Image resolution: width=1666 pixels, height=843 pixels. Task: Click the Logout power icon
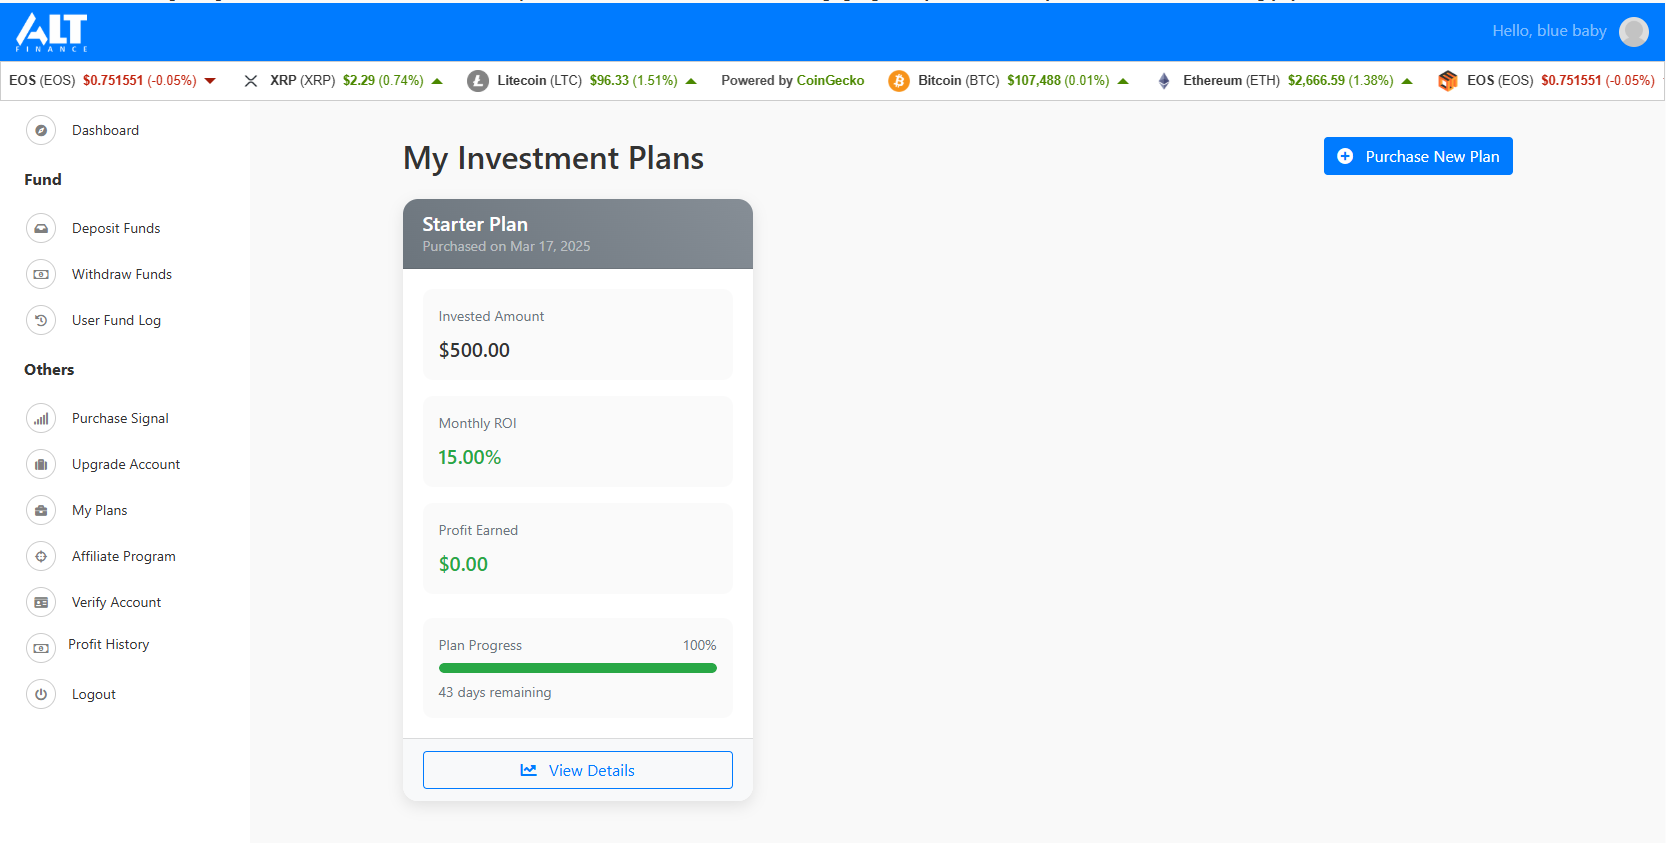pos(41,694)
